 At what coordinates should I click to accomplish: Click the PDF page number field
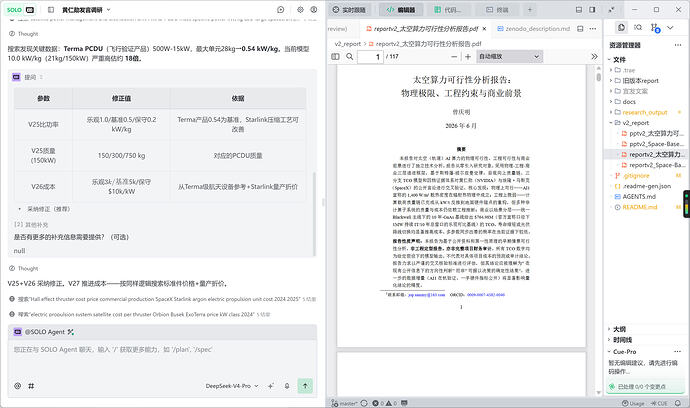click(370, 57)
